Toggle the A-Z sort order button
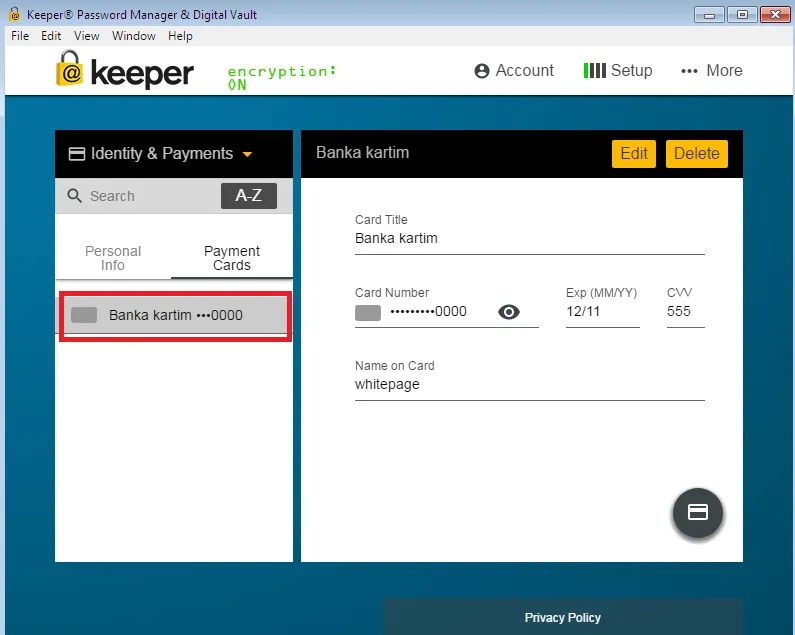Viewport: 795px width, 635px height. point(248,195)
